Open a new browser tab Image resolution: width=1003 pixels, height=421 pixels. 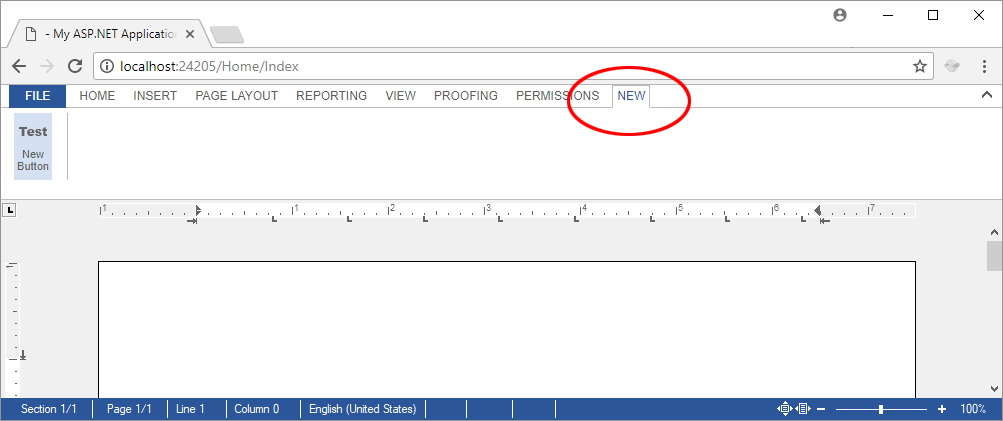226,35
